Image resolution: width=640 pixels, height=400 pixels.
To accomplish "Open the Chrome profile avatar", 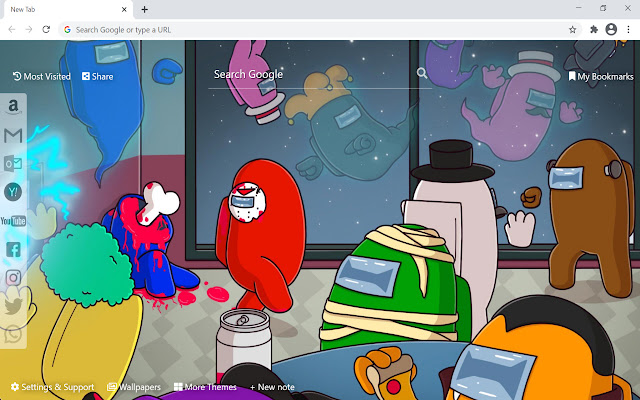I will tap(611, 29).
